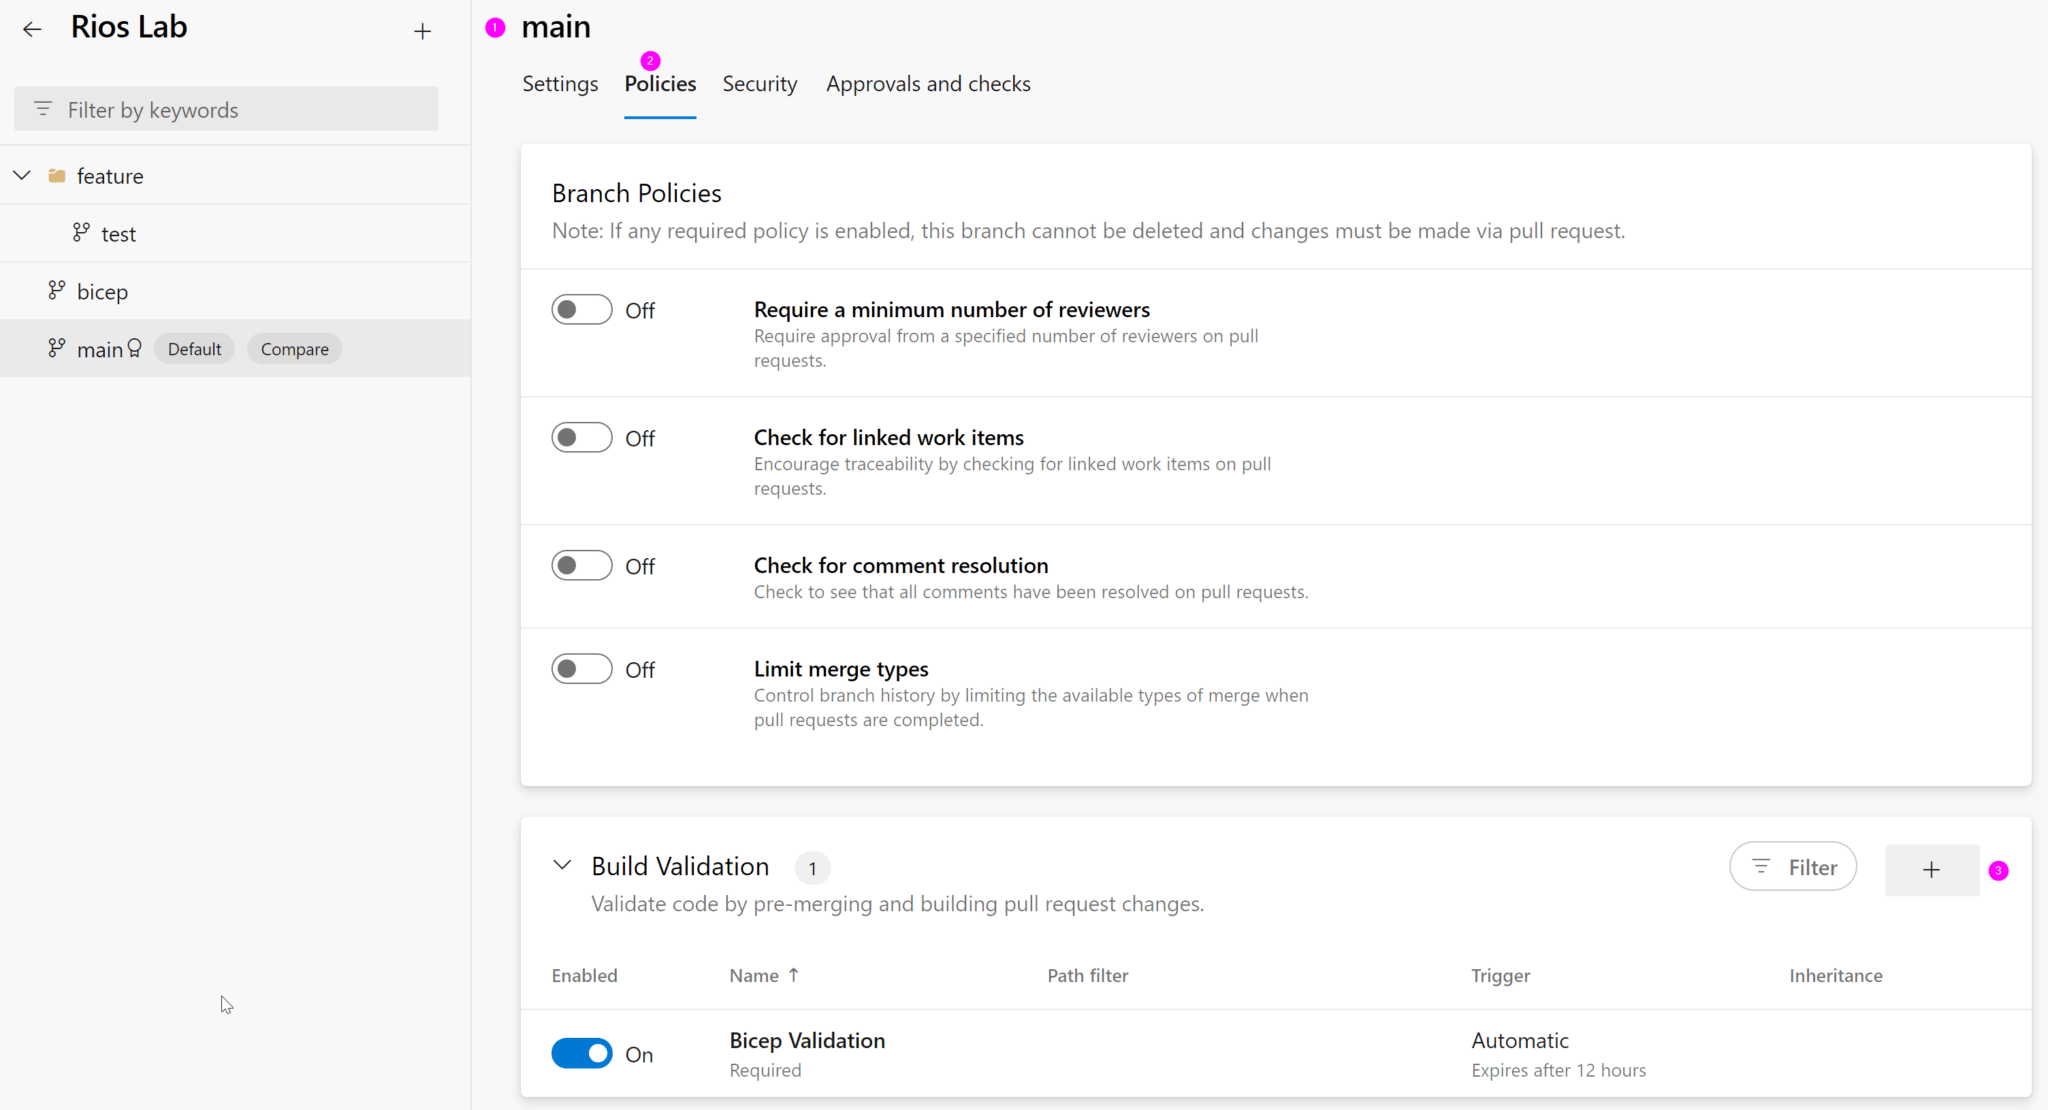Open the Approvals and checks tab
Image resolution: width=2048 pixels, height=1110 pixels.
coord(928,84)
